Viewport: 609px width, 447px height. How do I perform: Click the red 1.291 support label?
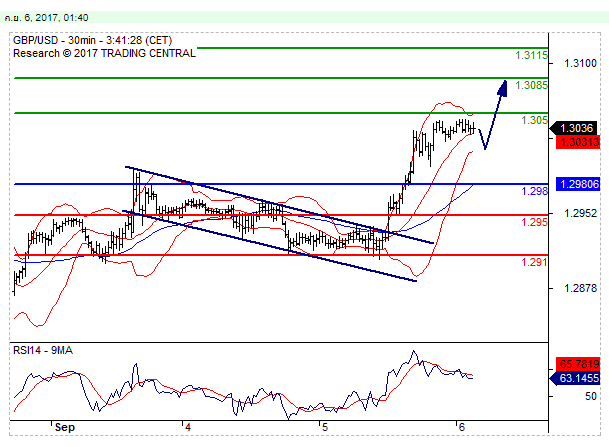[x=534, y=262]
